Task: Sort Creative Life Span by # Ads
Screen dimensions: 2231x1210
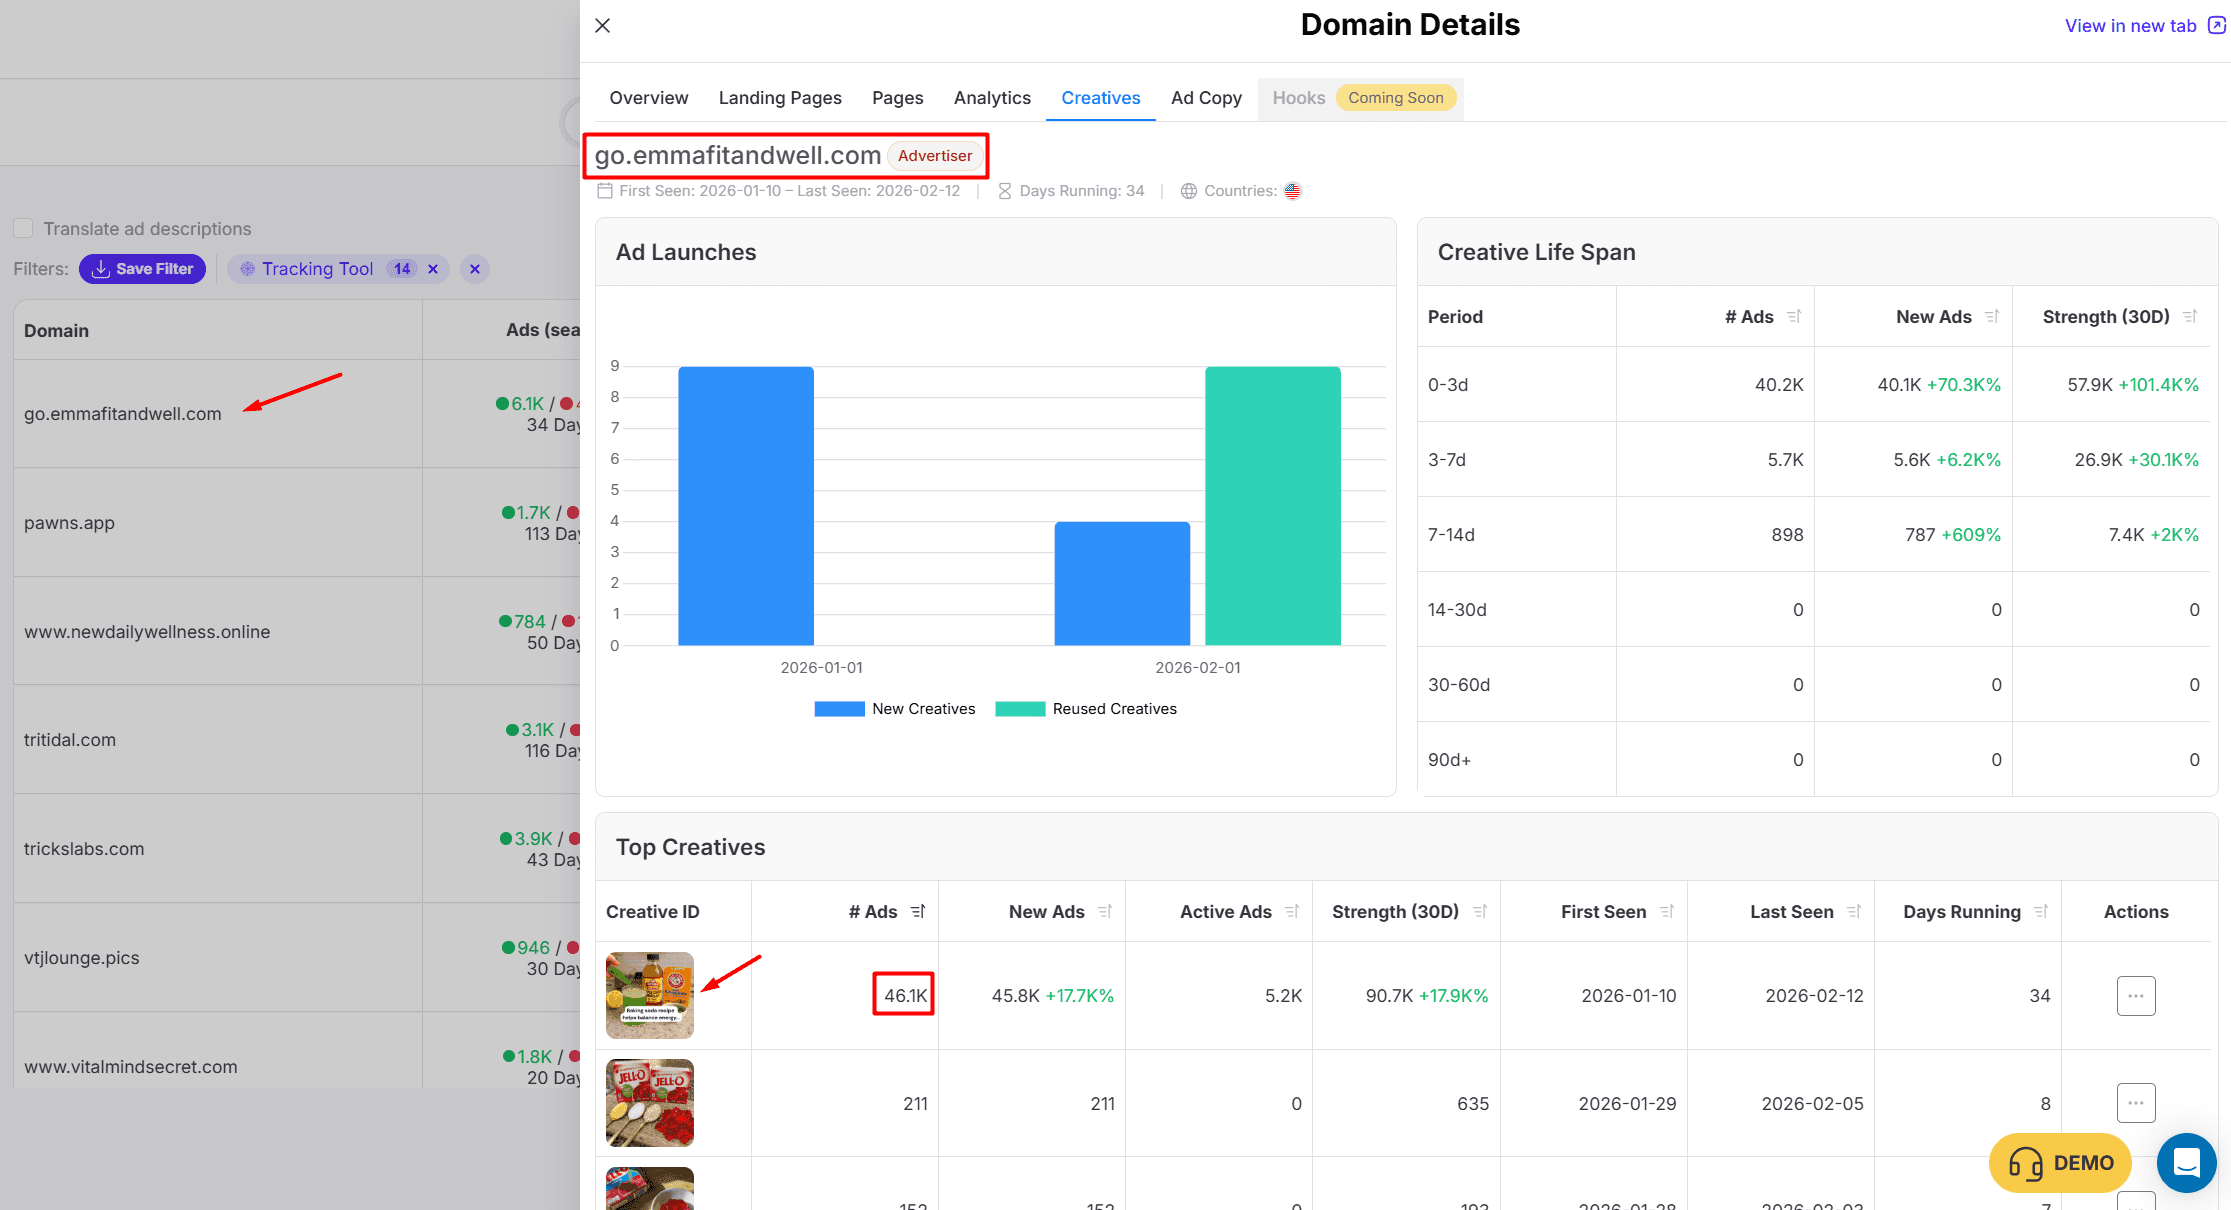Action: click(x=1794, y=317)
